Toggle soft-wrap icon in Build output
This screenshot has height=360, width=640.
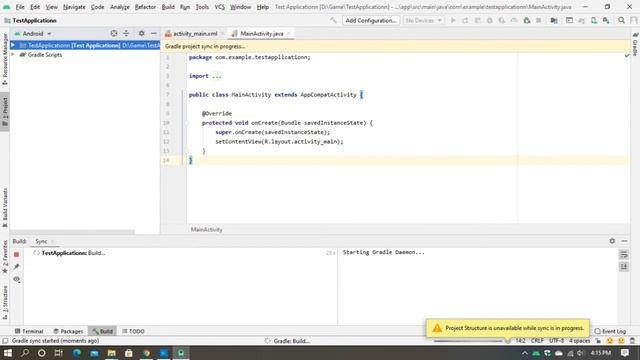624,255
